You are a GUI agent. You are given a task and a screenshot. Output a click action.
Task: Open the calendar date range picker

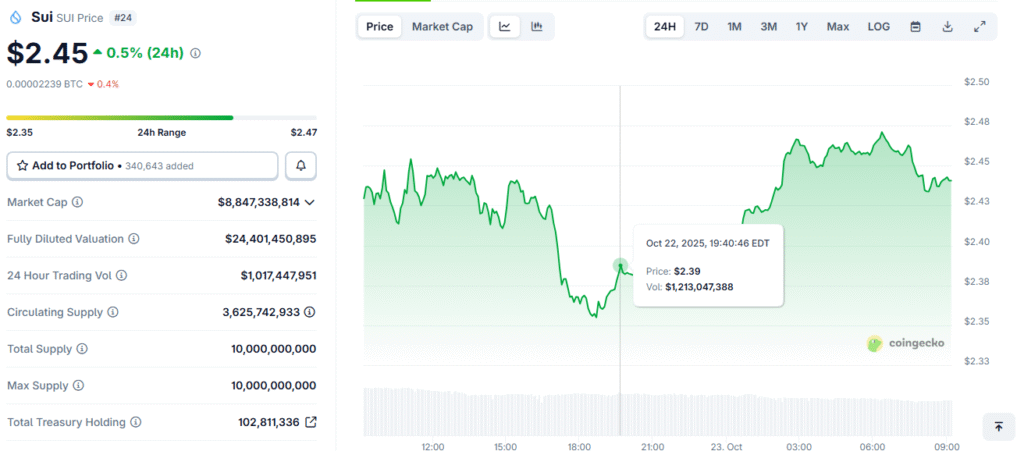click(915, 27)
